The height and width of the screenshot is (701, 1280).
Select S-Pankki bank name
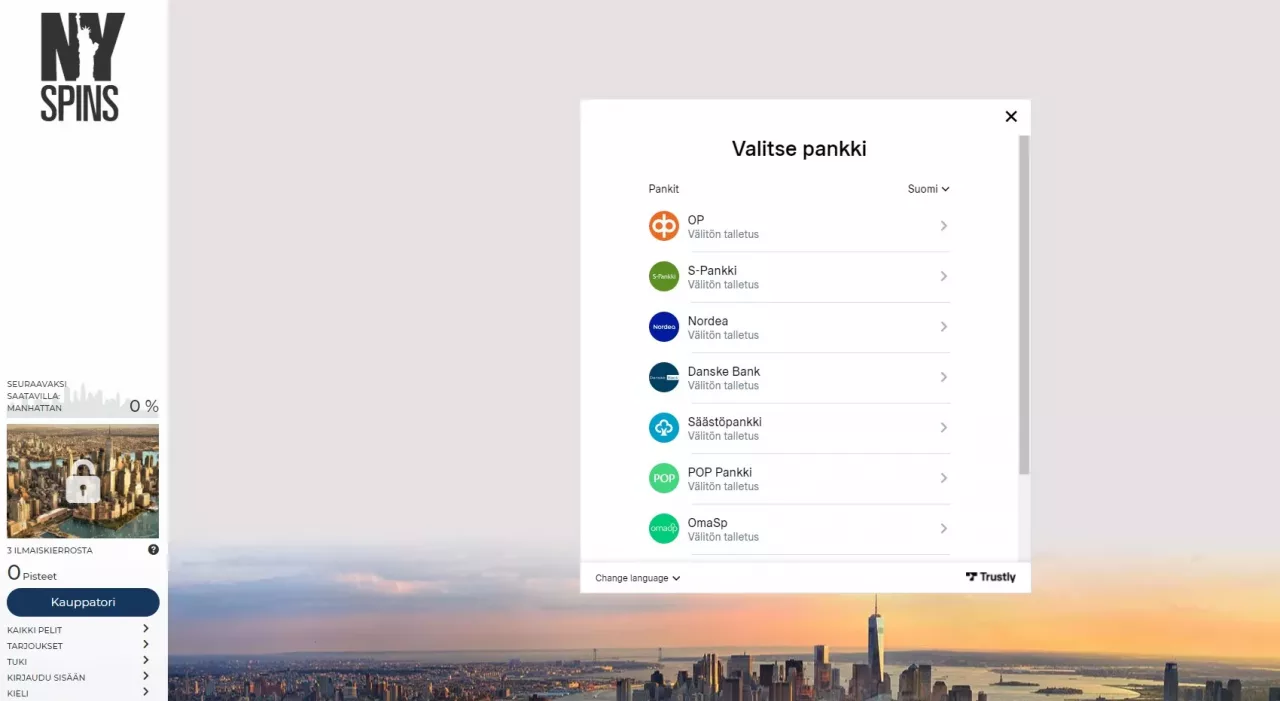(712, 270)
